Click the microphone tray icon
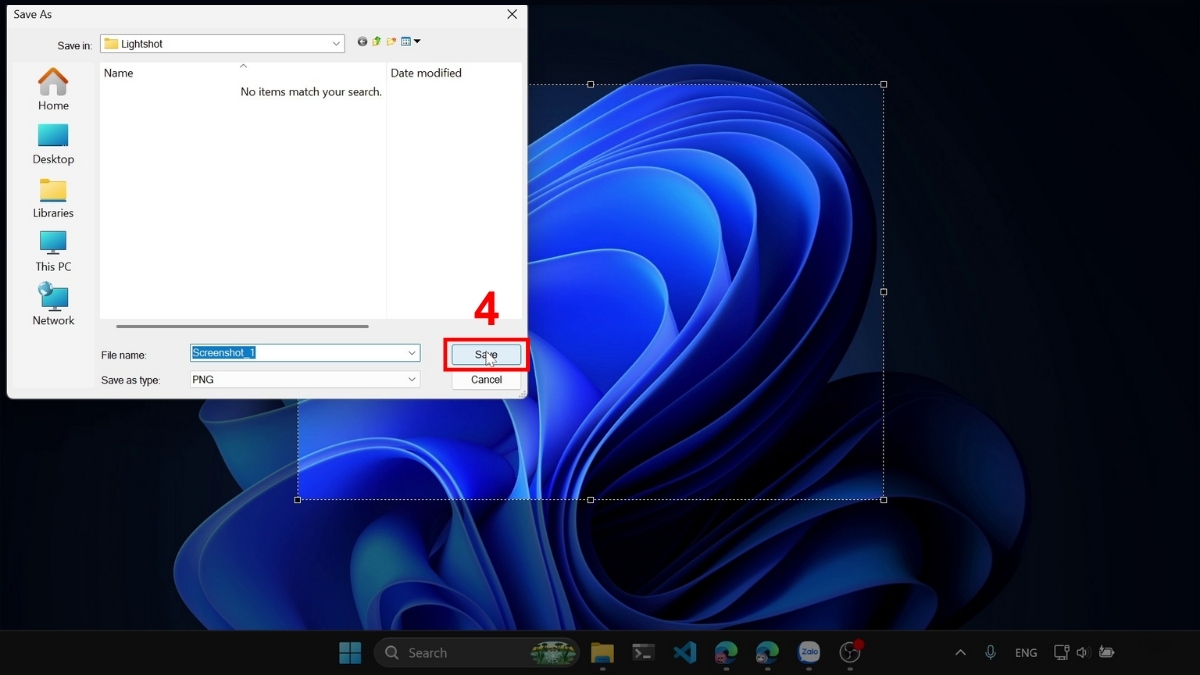Image resolution: width=1200 pixels, height=675 pixels. click(x=990, y=653)
